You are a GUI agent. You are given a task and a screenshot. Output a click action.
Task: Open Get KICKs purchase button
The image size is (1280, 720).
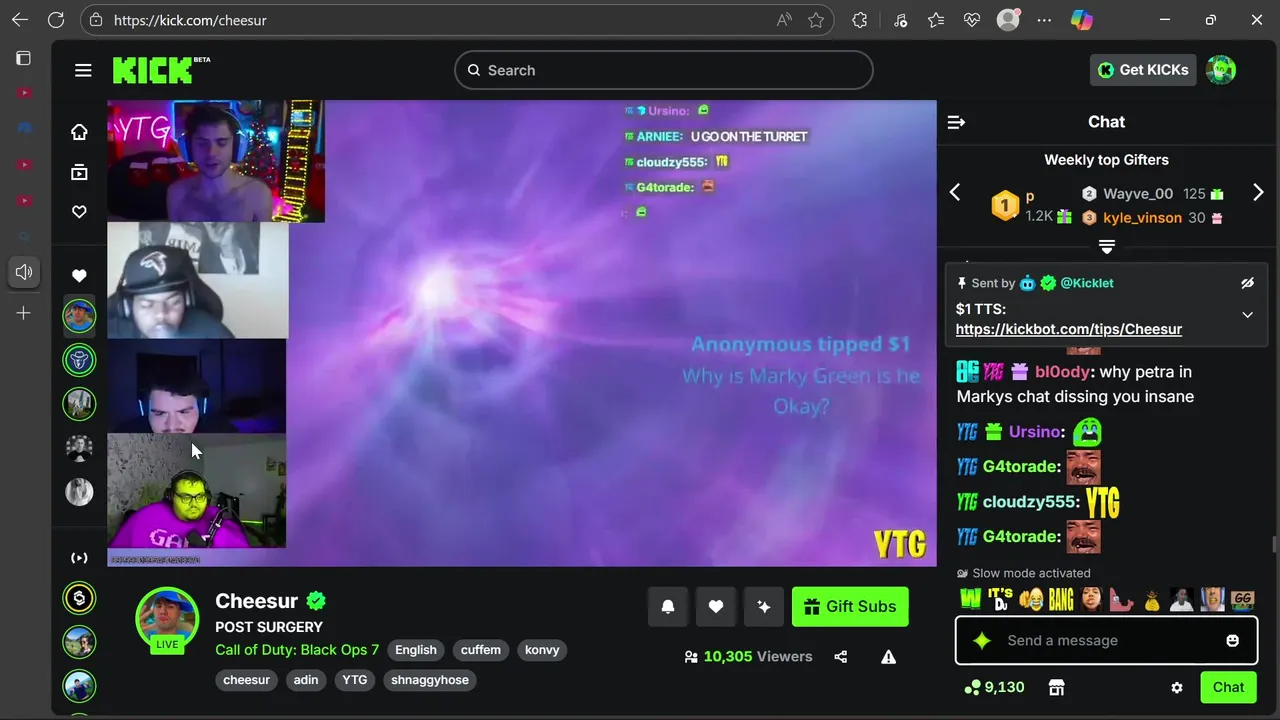1143,70
